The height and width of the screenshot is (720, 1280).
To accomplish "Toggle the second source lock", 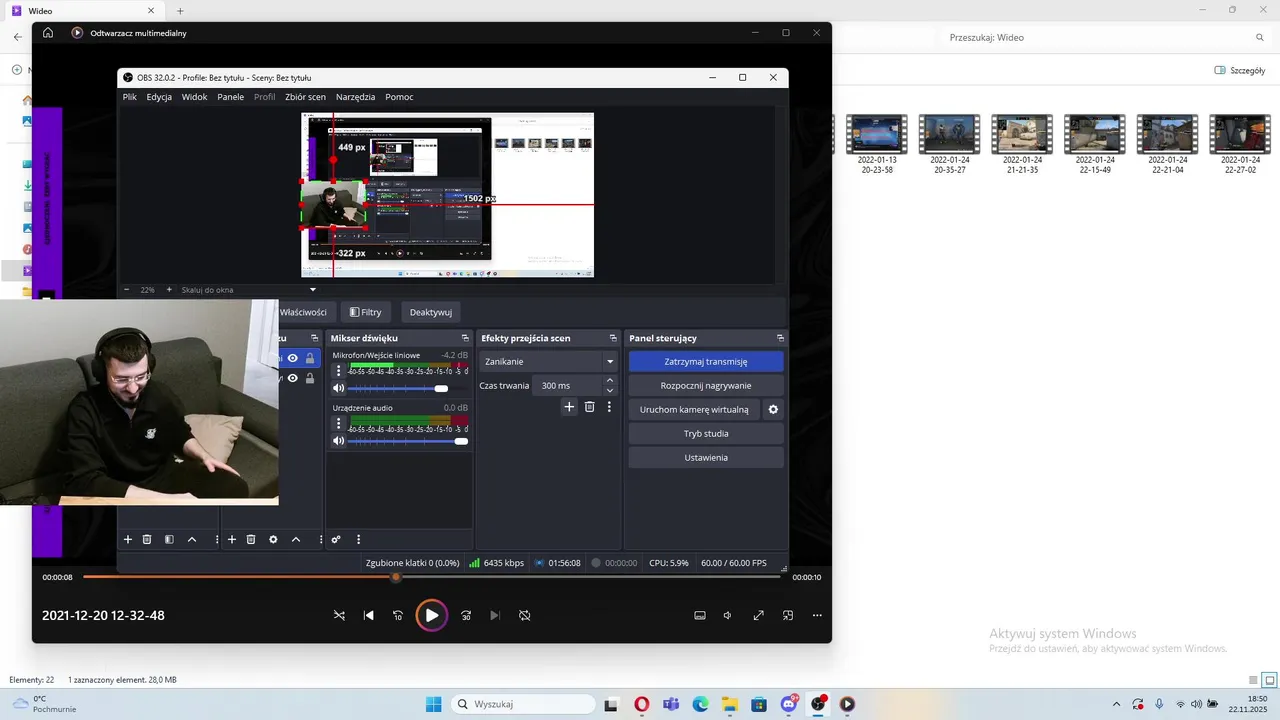I will [309, 378].
